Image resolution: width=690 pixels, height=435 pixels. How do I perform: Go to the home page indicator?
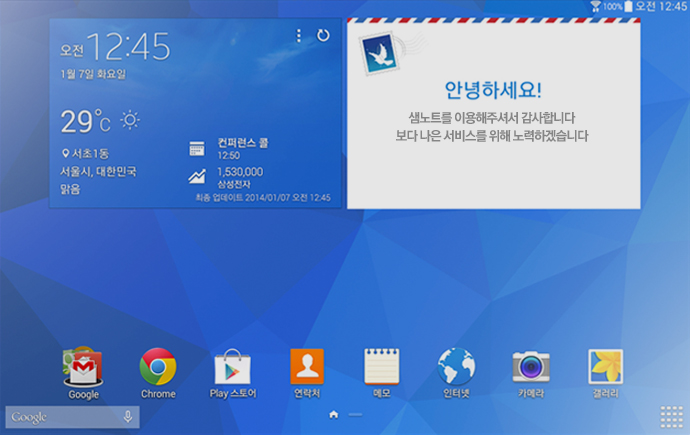(x=333, y=413)
